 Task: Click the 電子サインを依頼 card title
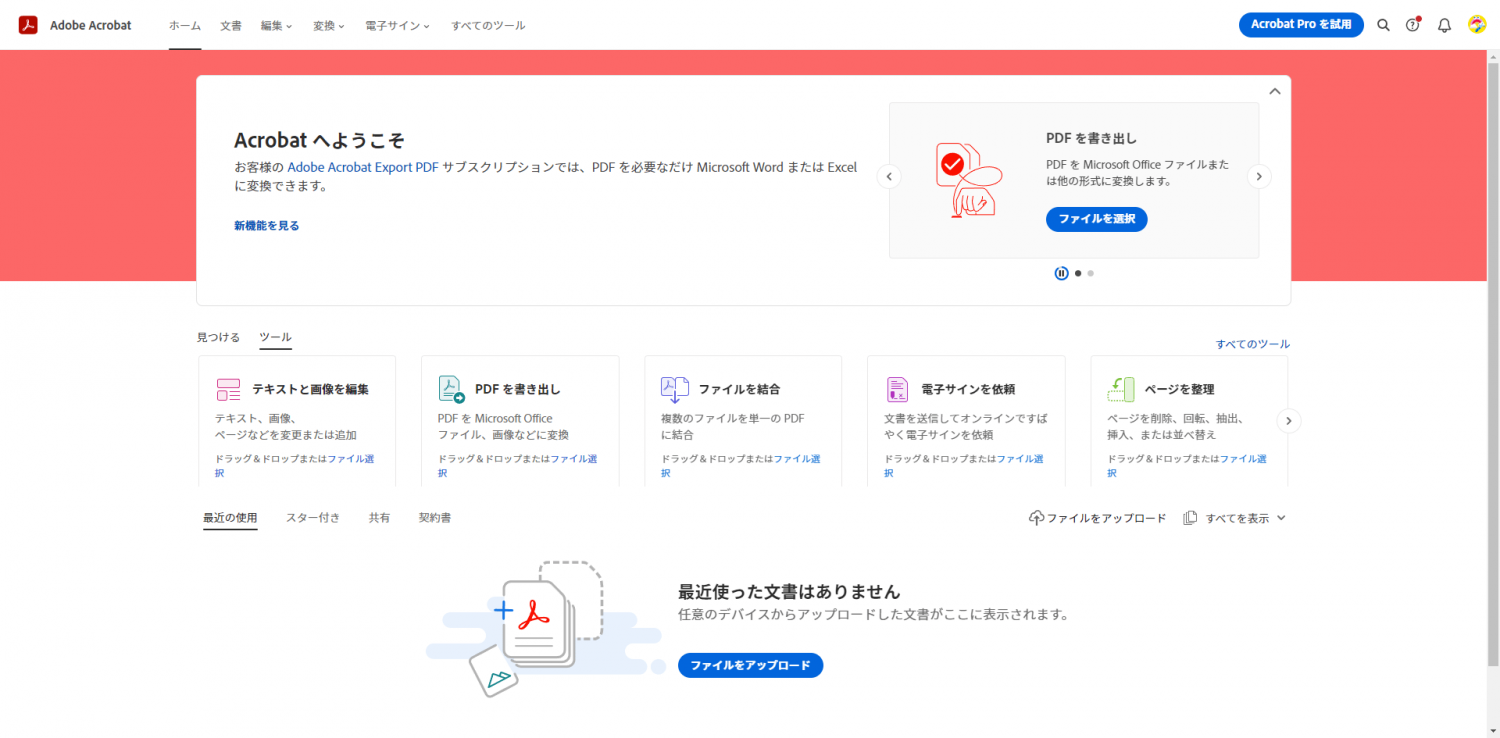click(968, 389)
